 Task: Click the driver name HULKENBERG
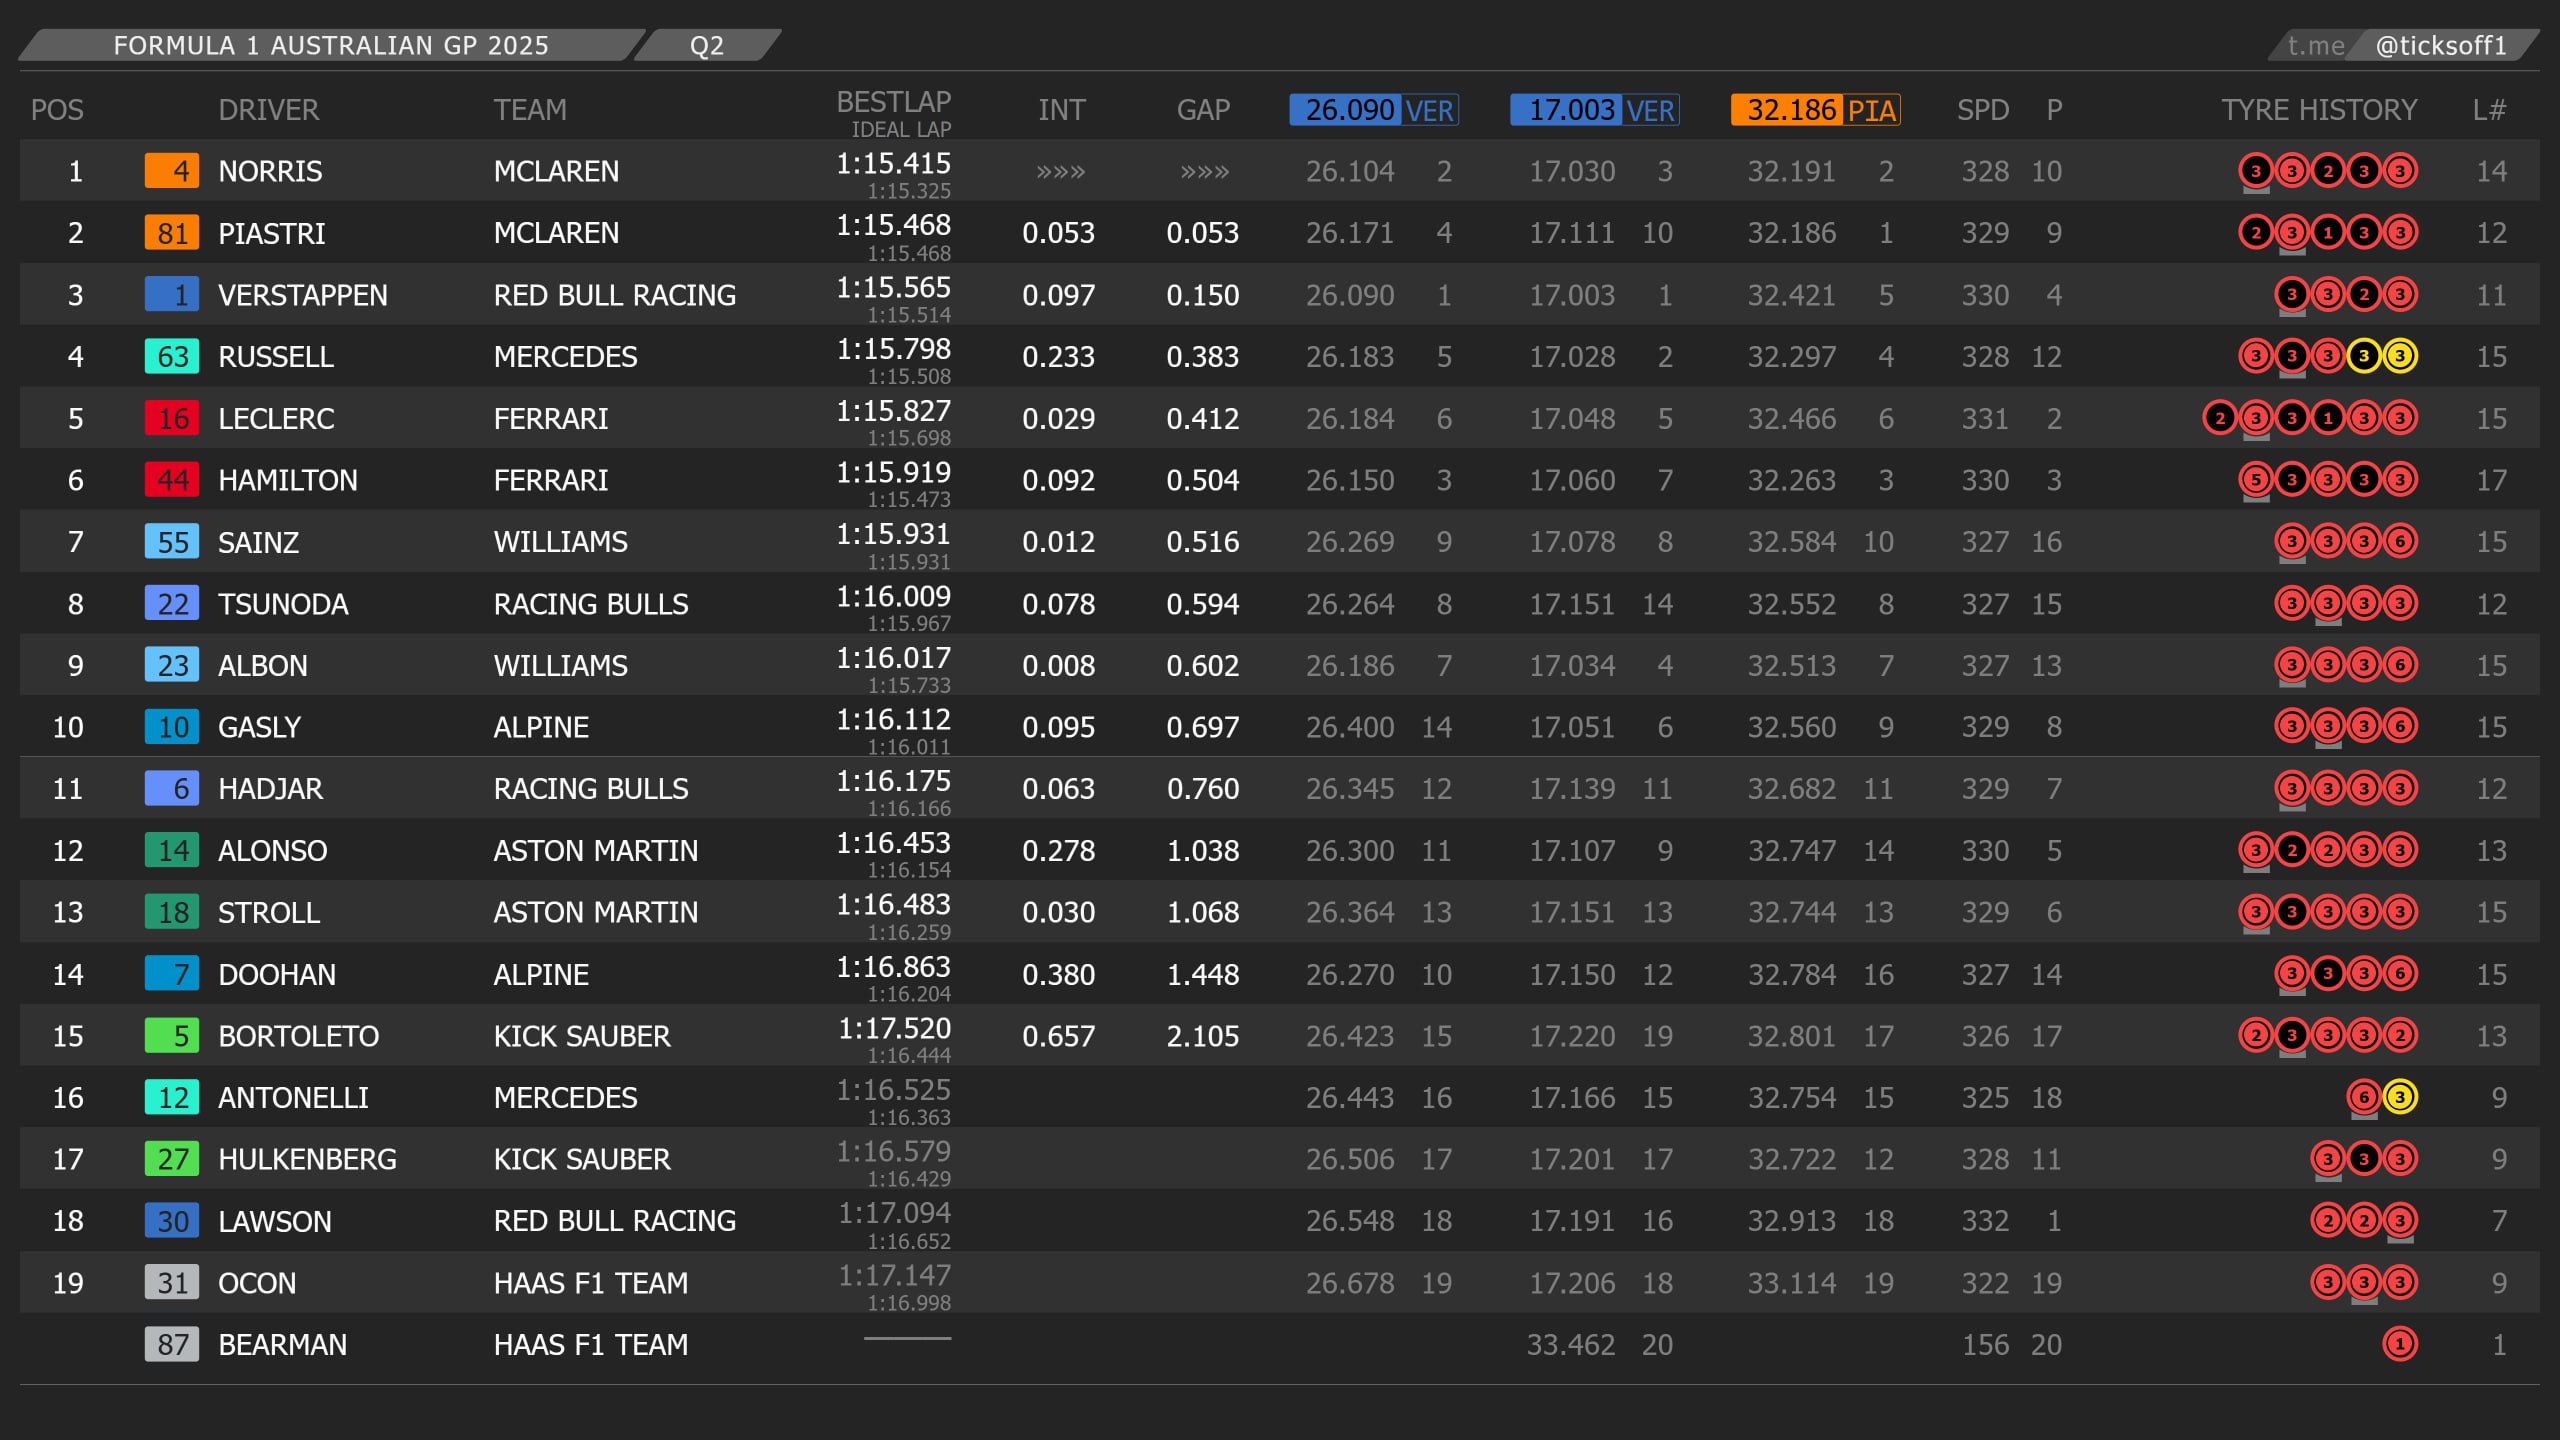click(x=307, y=1159)
